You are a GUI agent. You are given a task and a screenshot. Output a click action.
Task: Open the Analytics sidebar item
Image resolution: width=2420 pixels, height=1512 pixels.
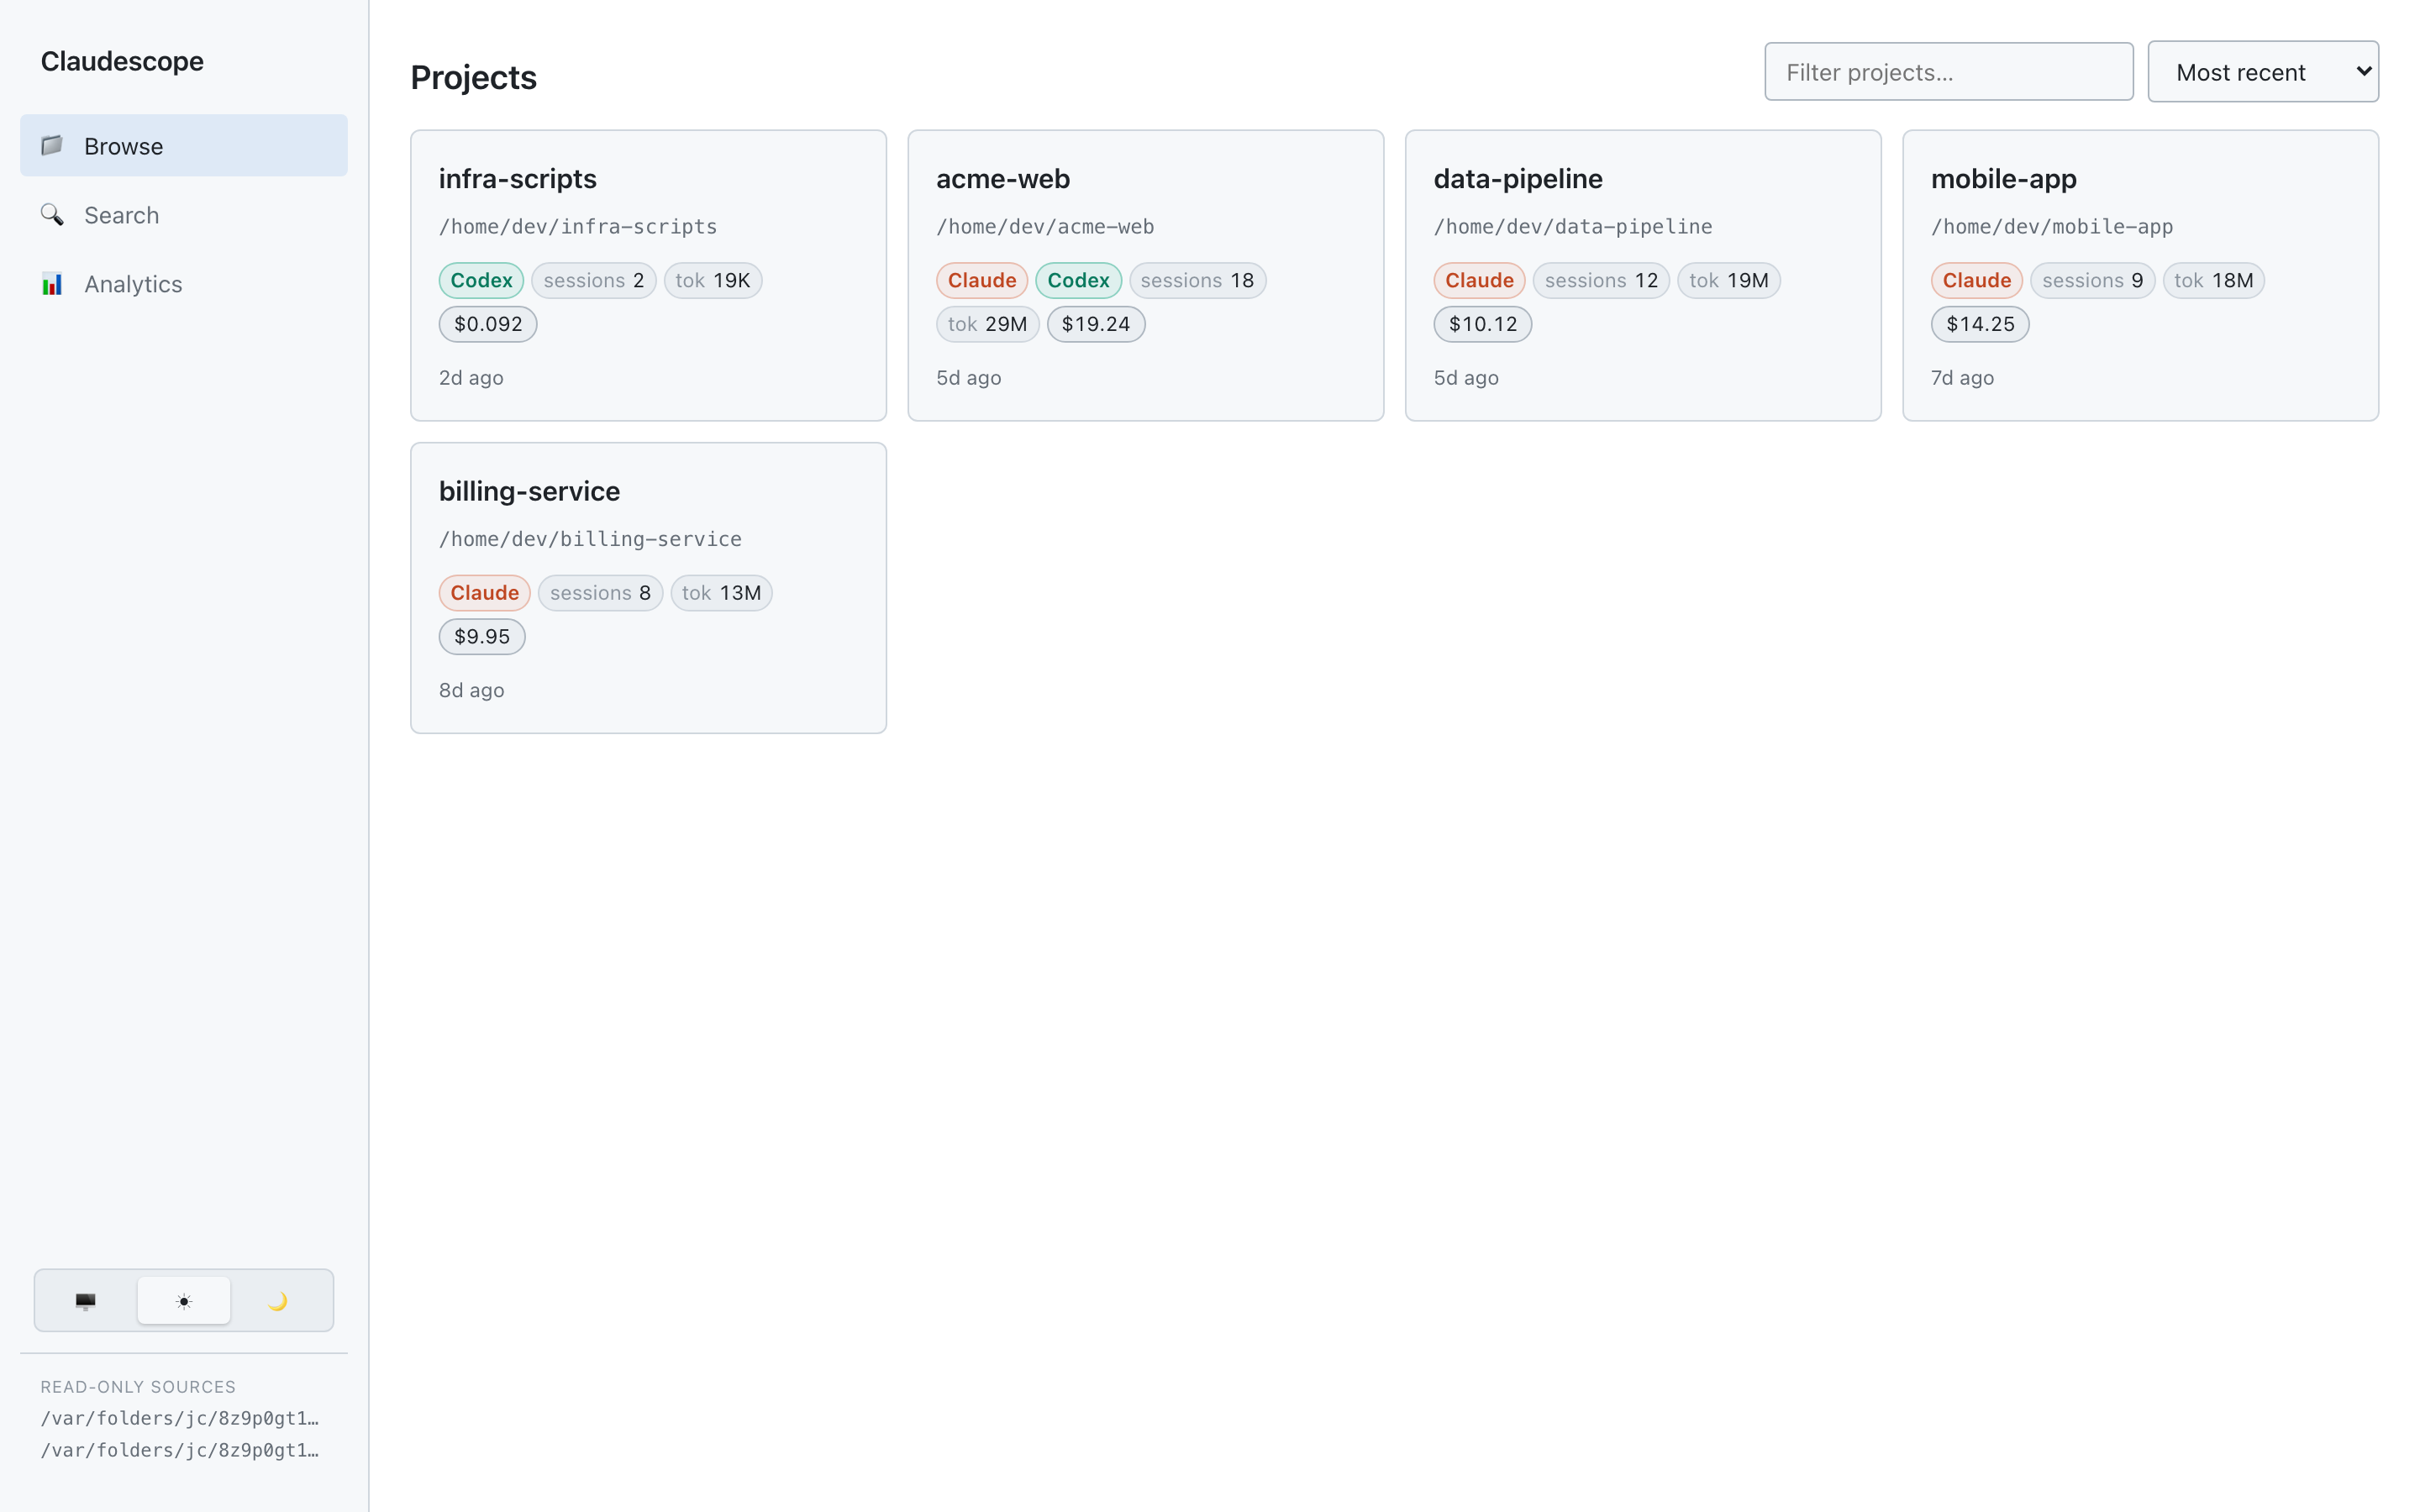coord(184,284)
